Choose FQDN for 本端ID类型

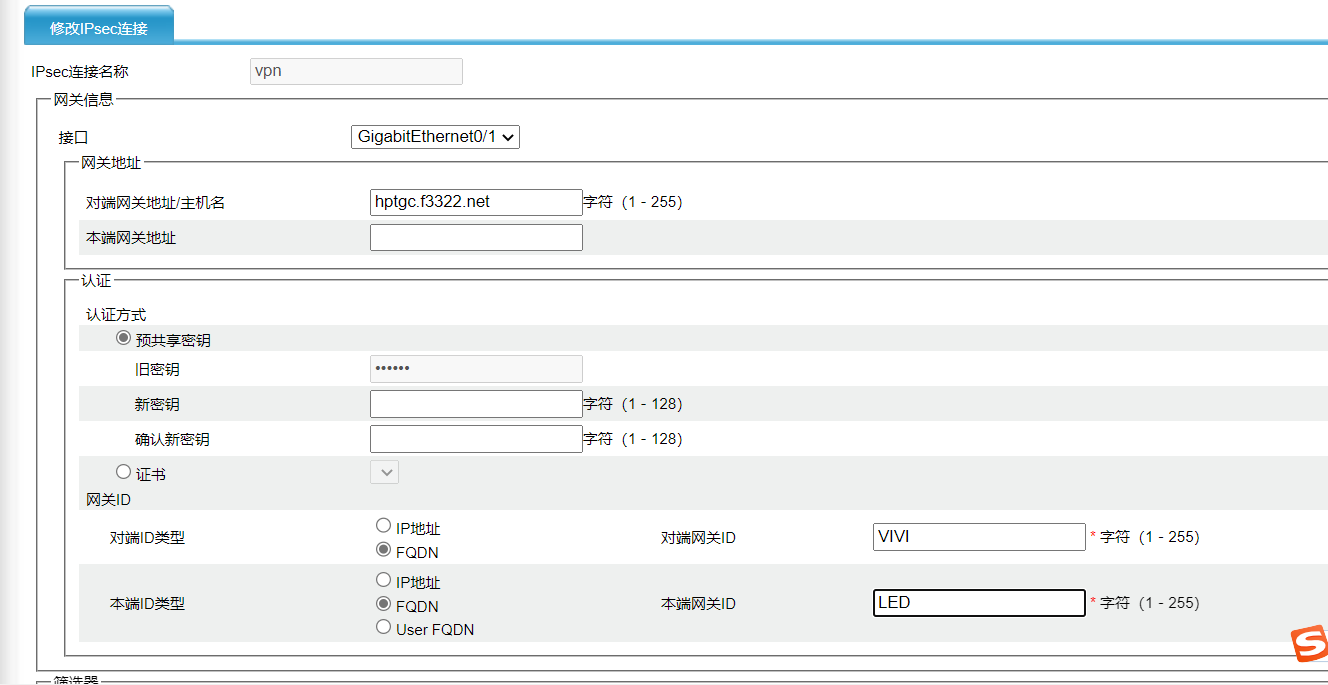(x=383, y=604)
